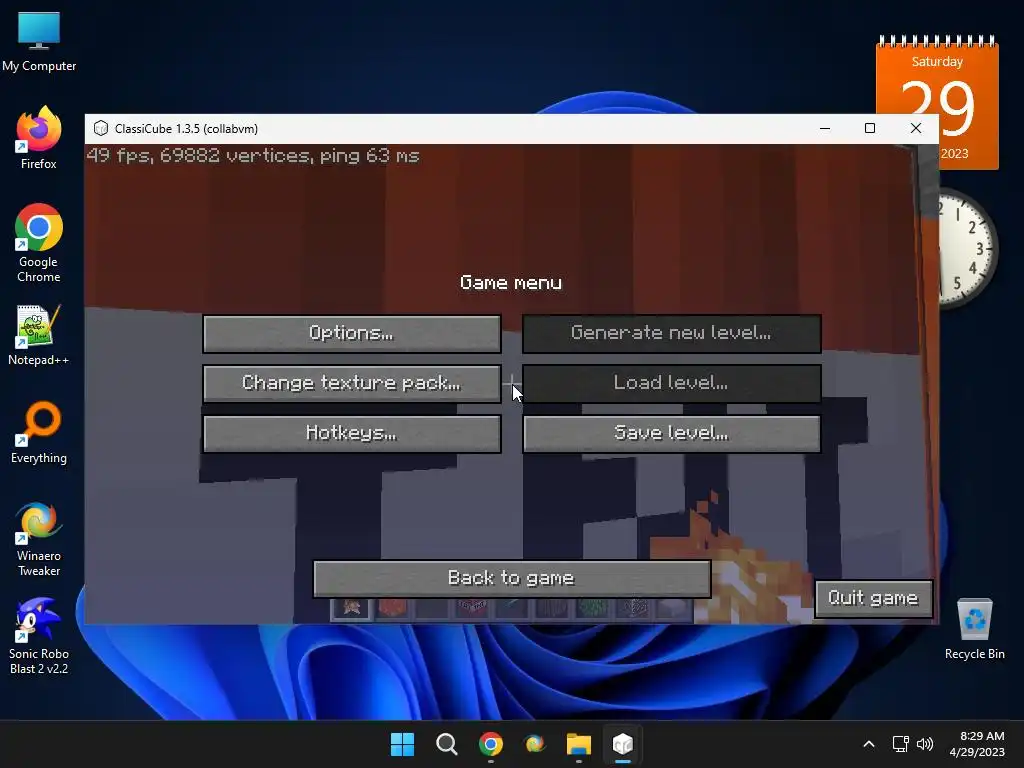Open taskbar Search
1024x768 pixels.
pyautogui.click(x=447, y=744)
